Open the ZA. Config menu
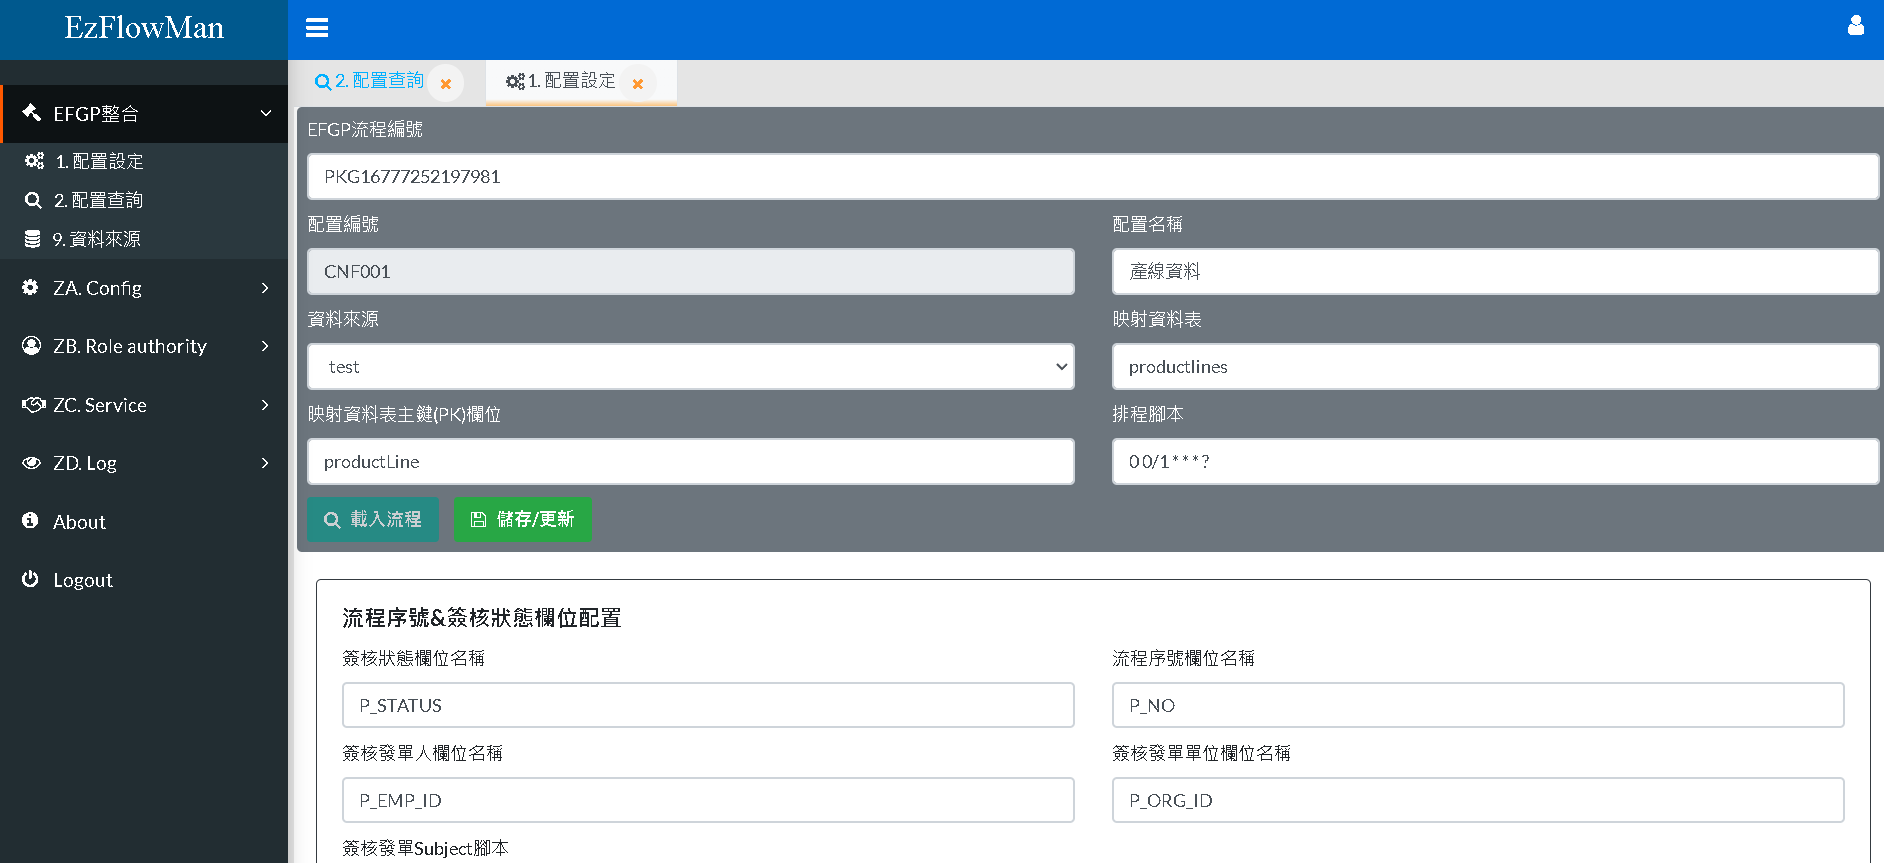1885x863 pixels. point(144,288)
